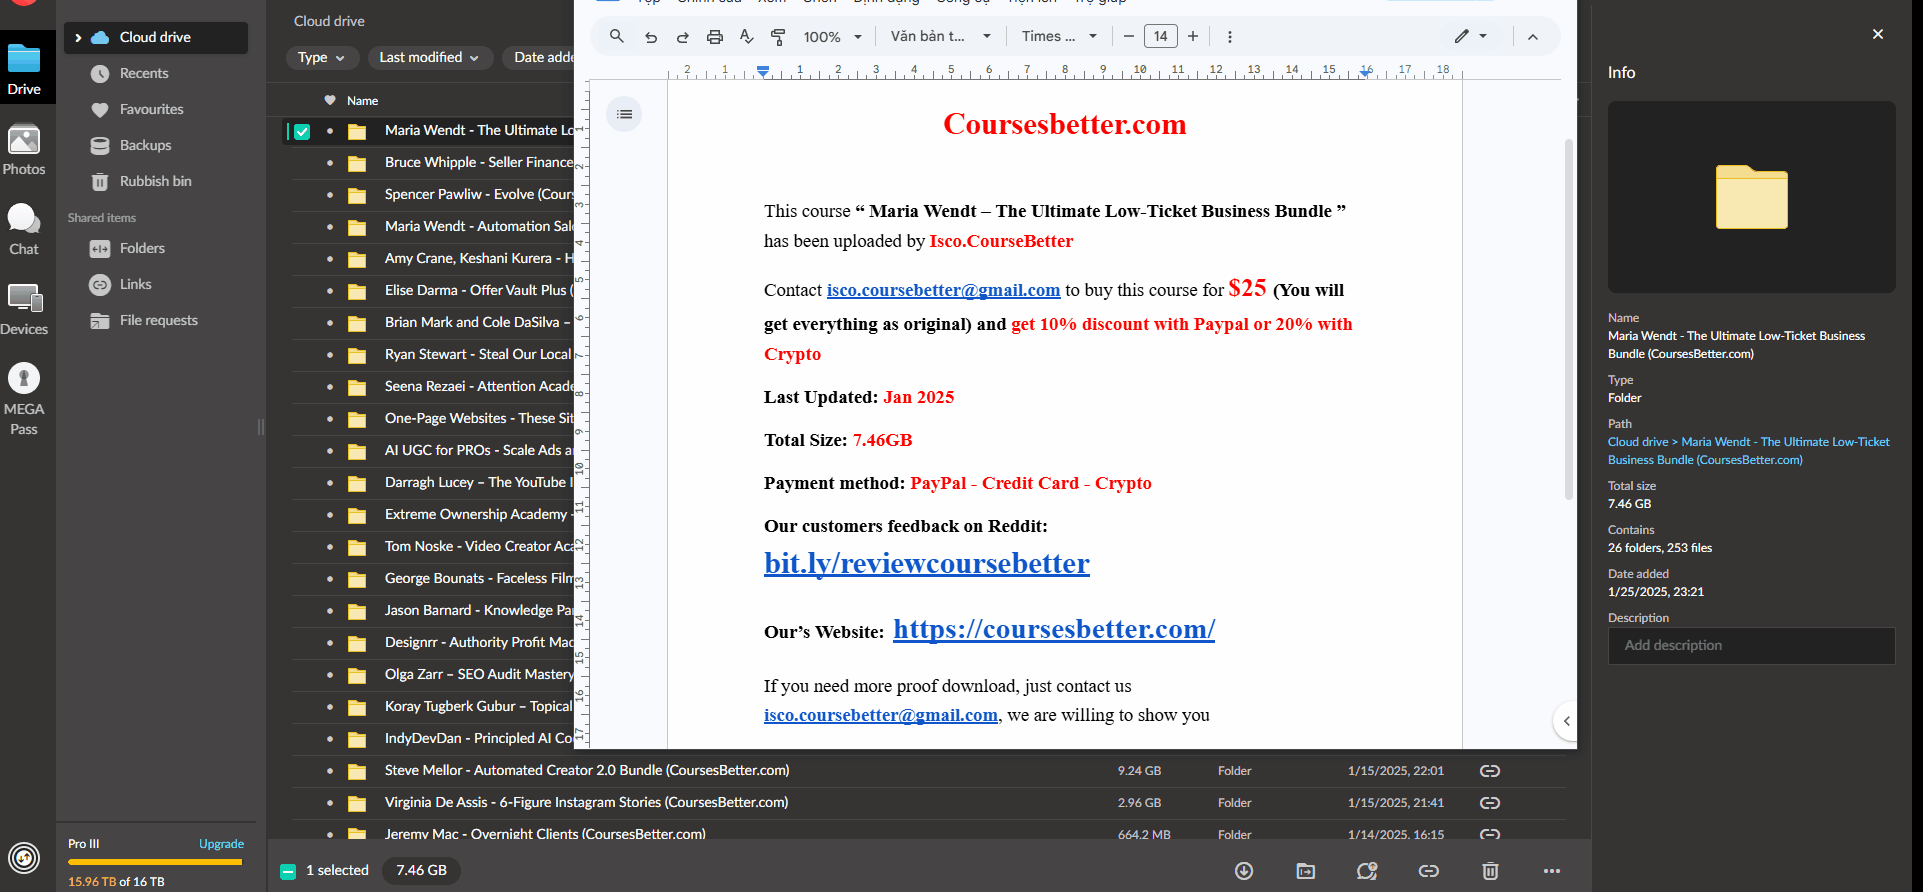Open Rubbish bin in the sidebar
1923x892 pixels.
[155, 181]
